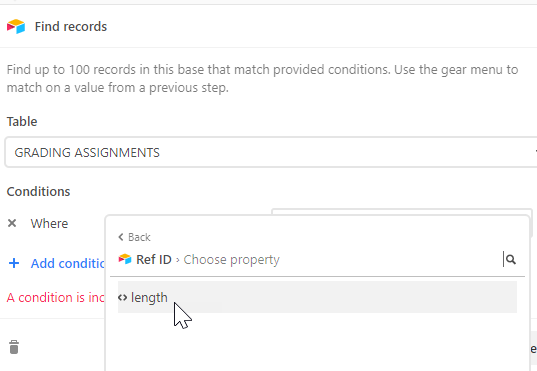Focus the Choose property search field
Screen dimensions: 537x371
point(342,260)
